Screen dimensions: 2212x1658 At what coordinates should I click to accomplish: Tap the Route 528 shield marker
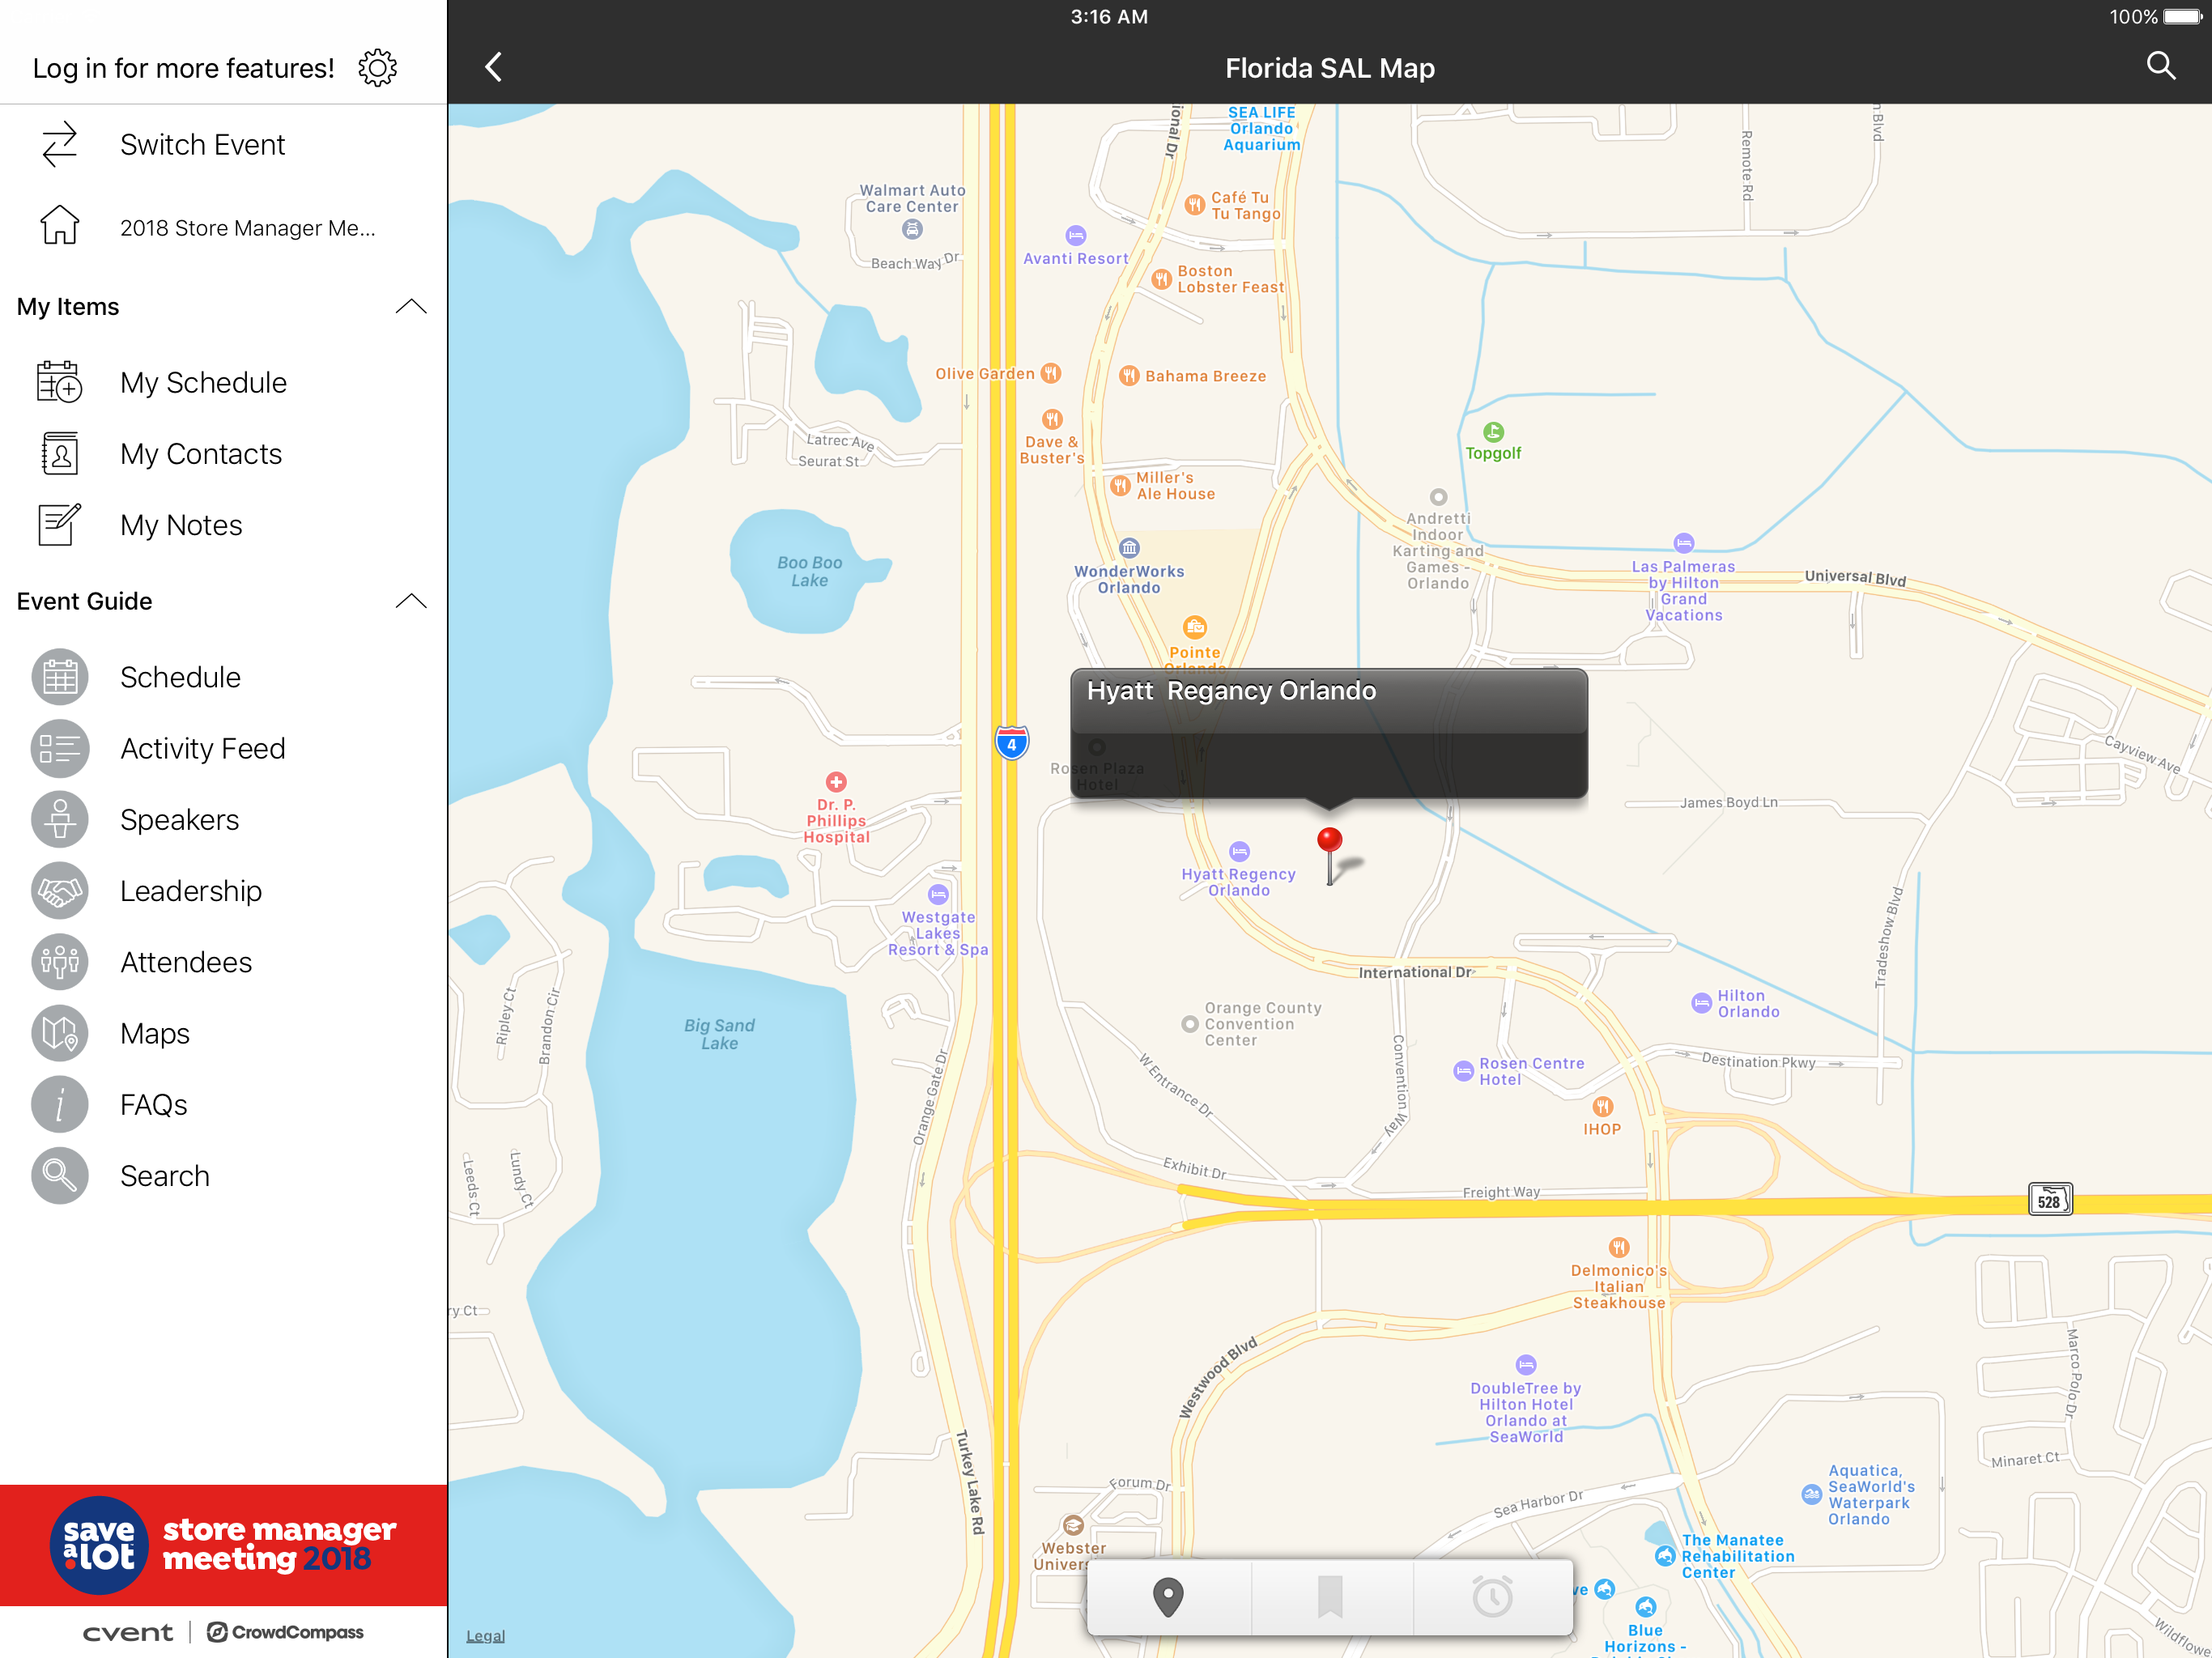[x=2050, y=1199]
